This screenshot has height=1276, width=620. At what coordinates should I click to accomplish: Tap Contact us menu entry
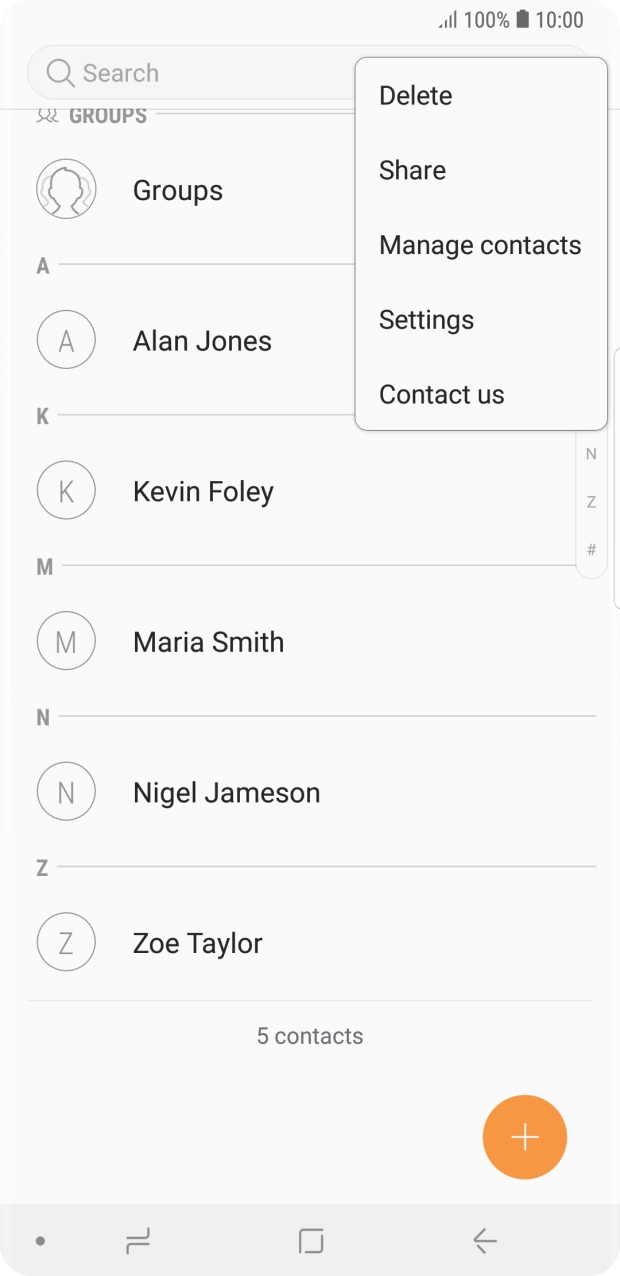point(441,394)
